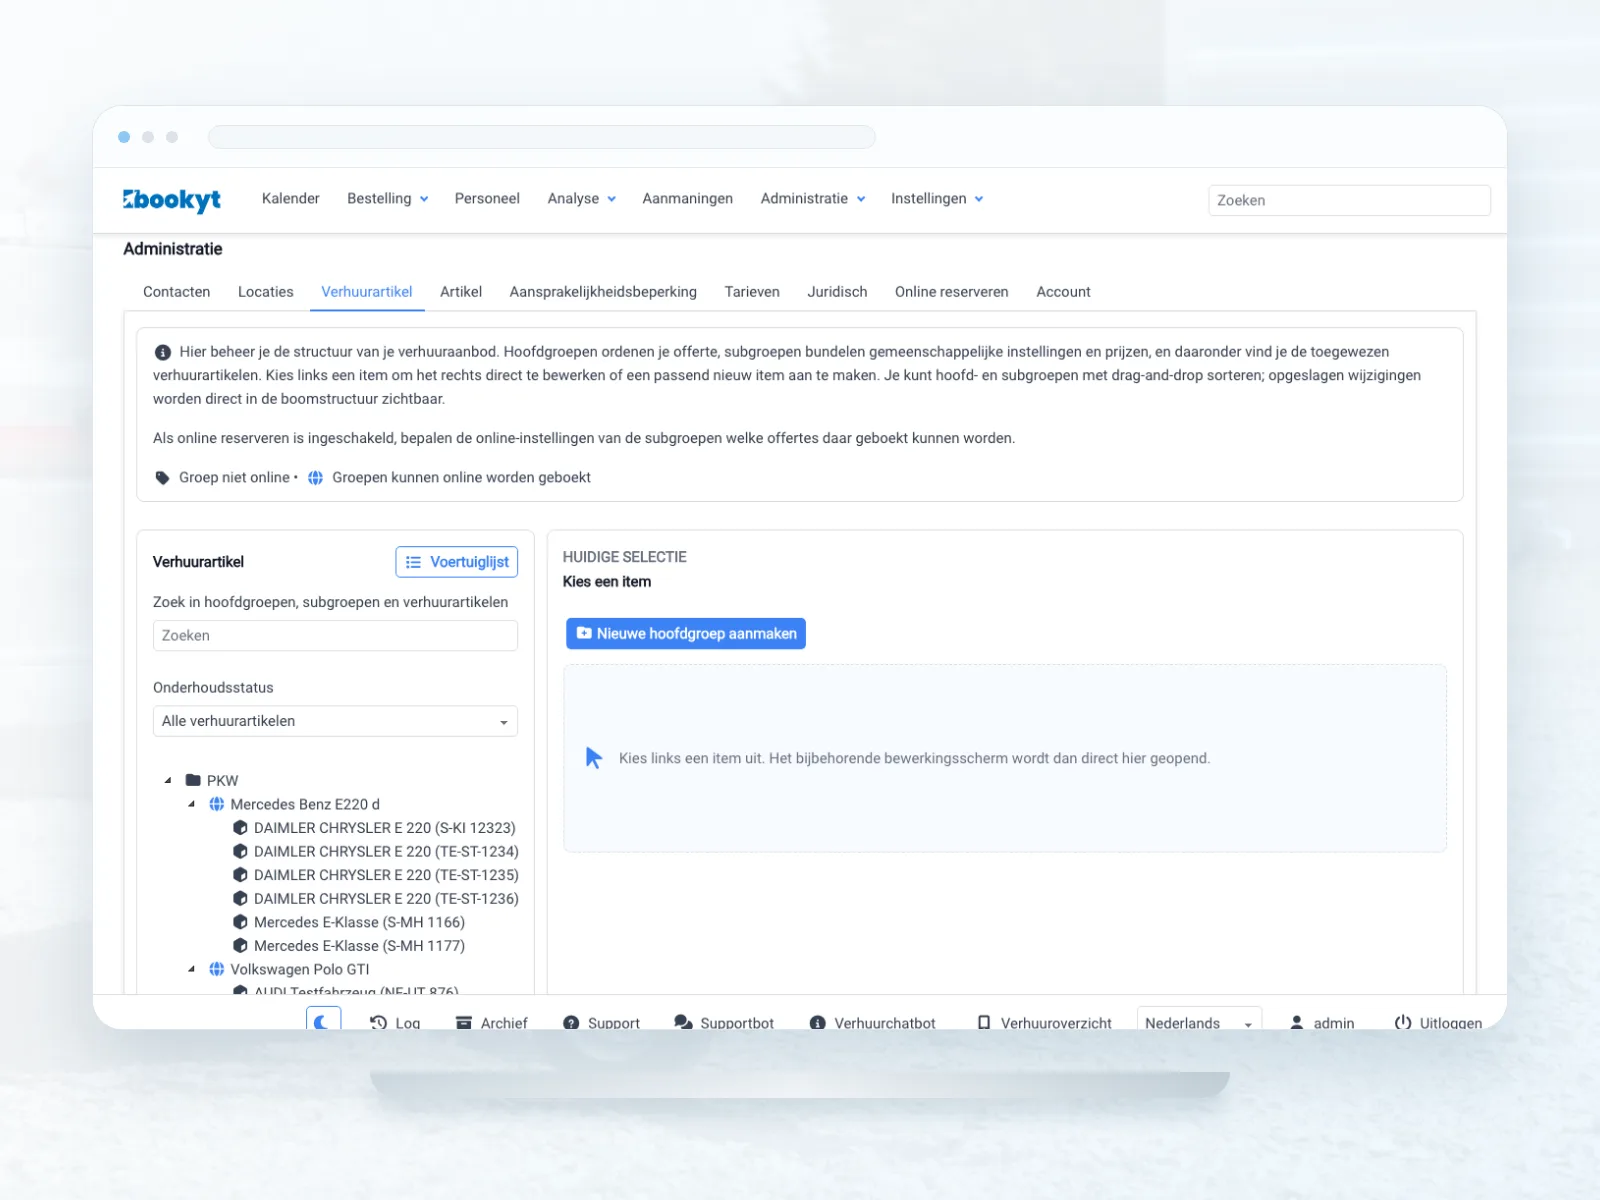1600x1200 pixels.
Task: Click the Uitloggen power icon
Action: [1403, 1023]
